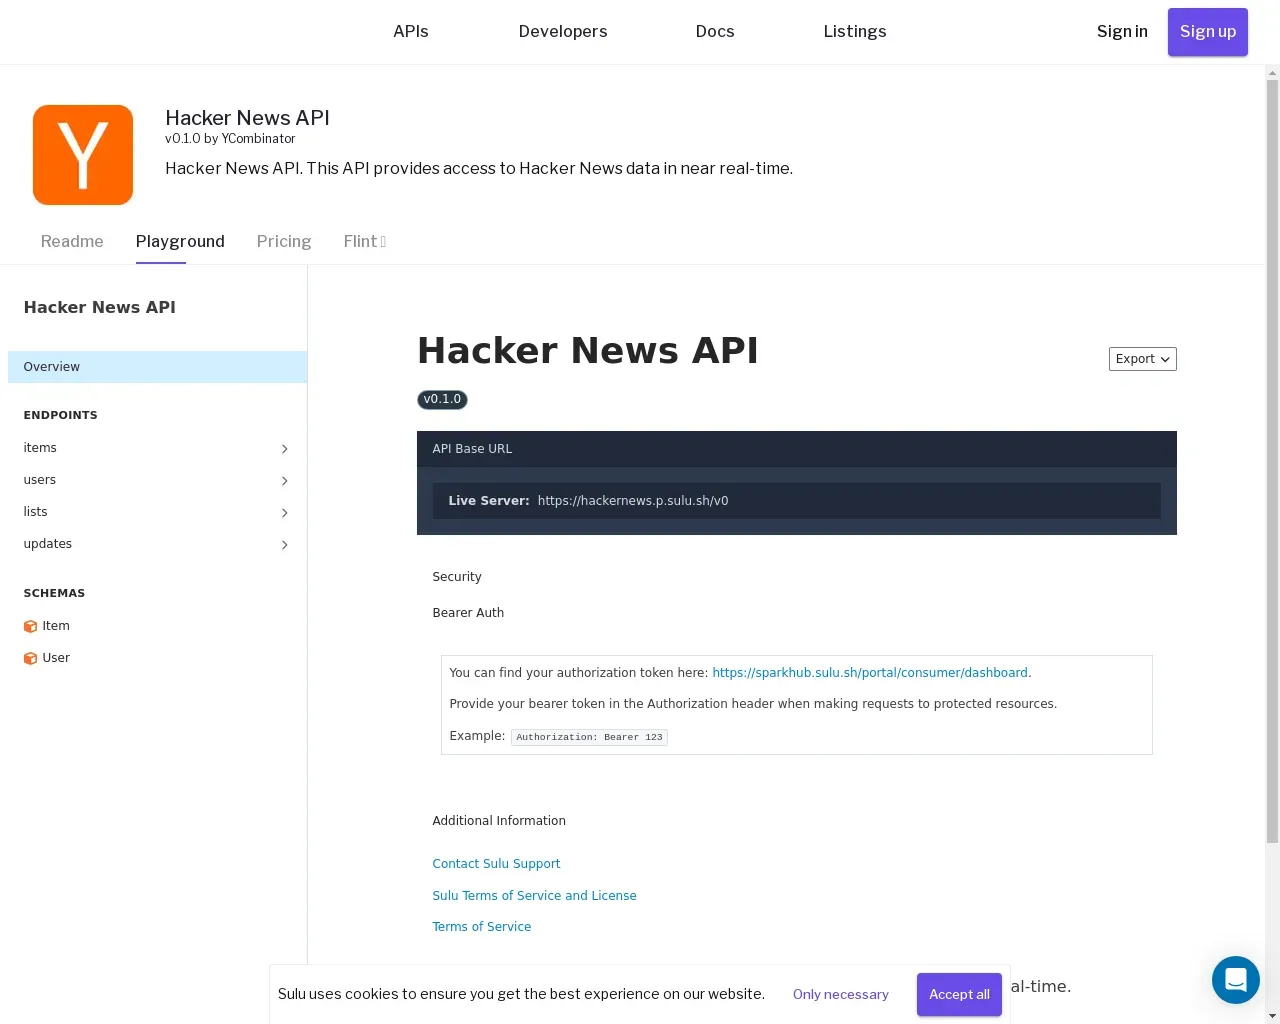
Task: Click the Live Server URL field
Action: click(x=797, y=501)
